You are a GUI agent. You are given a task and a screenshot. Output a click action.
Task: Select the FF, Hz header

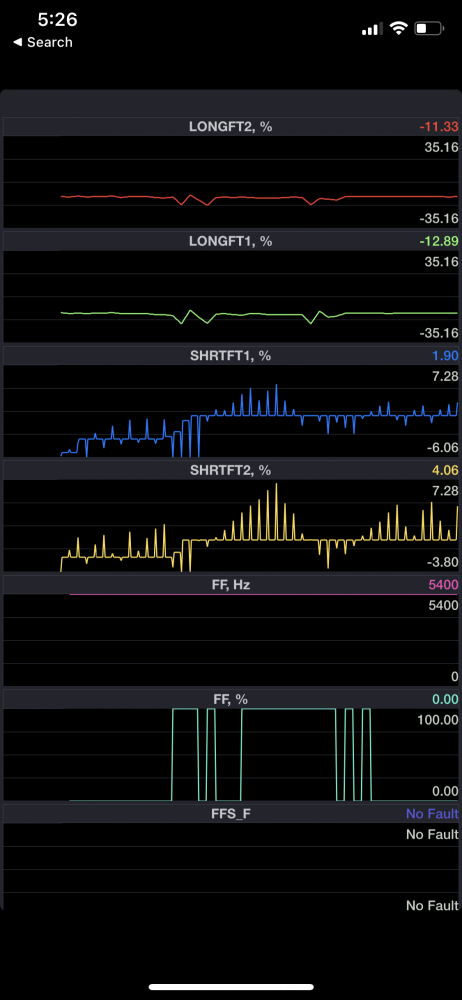point(230,584)
